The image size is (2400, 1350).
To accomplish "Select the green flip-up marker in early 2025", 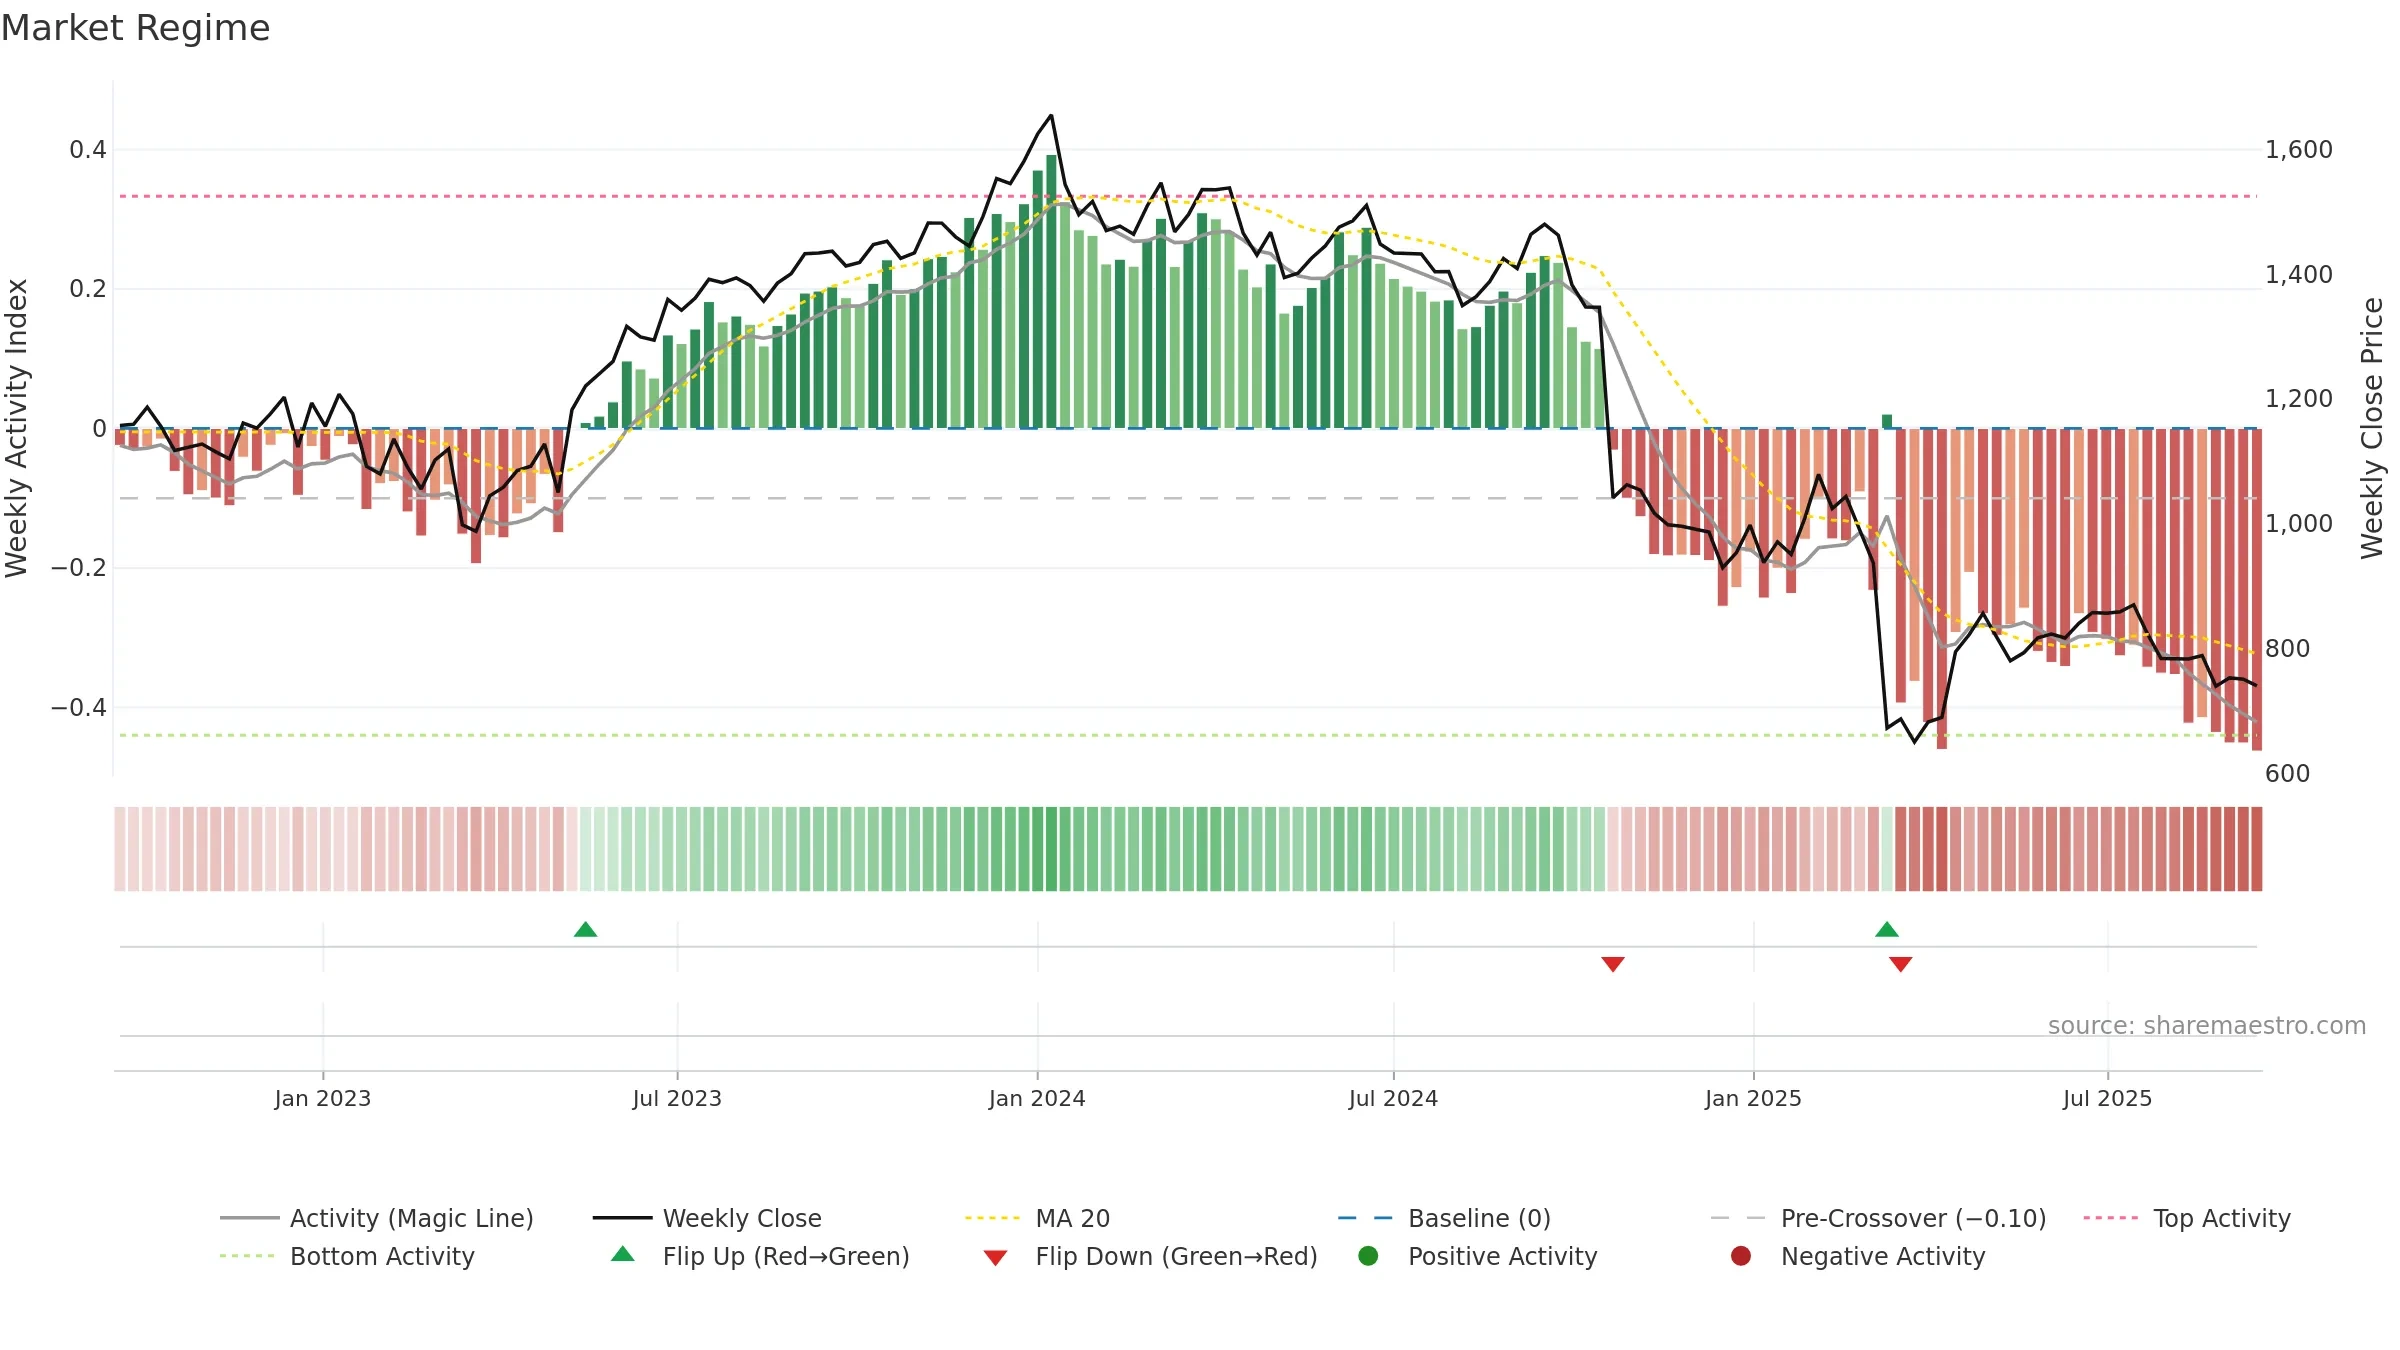I will pos(1887,929).
